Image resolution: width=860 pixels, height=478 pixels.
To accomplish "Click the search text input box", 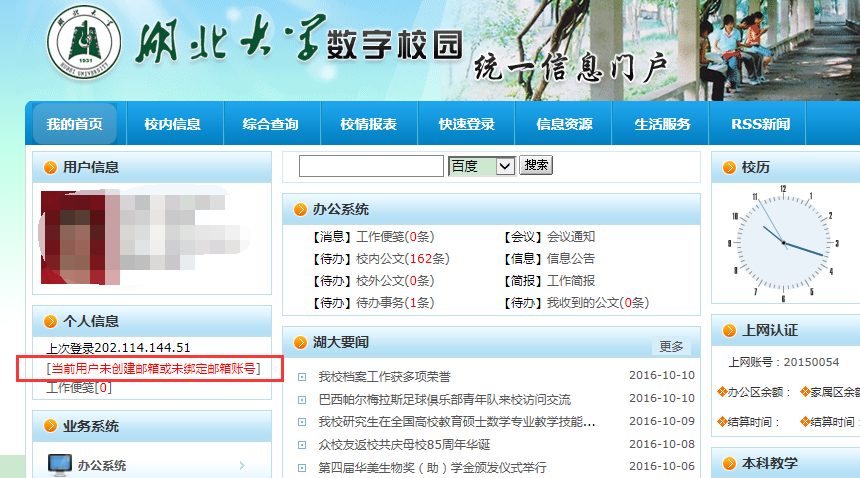I will (370, 166).
